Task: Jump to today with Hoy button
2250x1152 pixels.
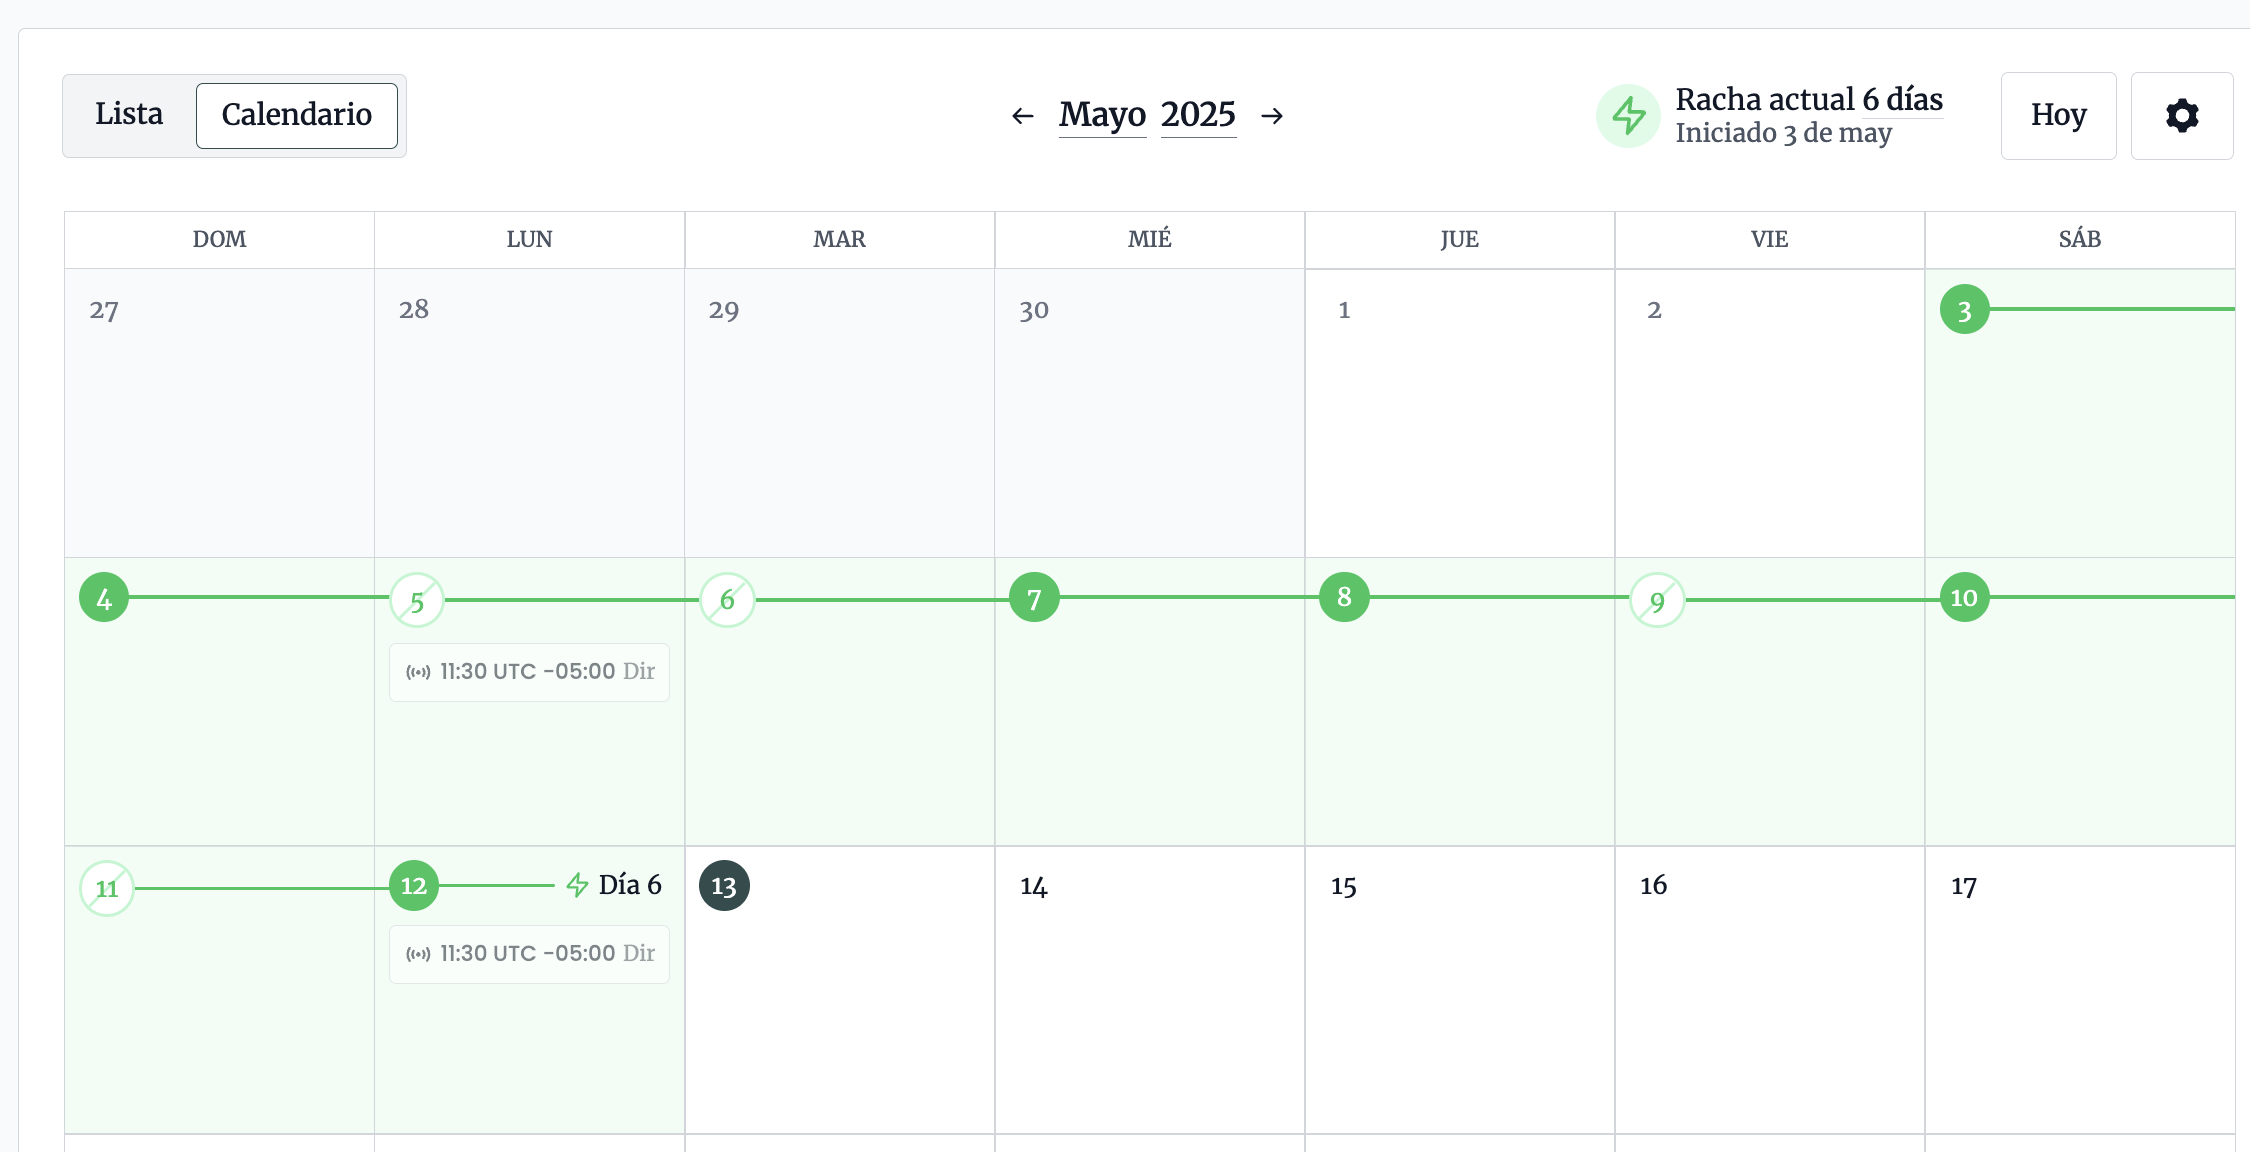Action: (2058, 116)
